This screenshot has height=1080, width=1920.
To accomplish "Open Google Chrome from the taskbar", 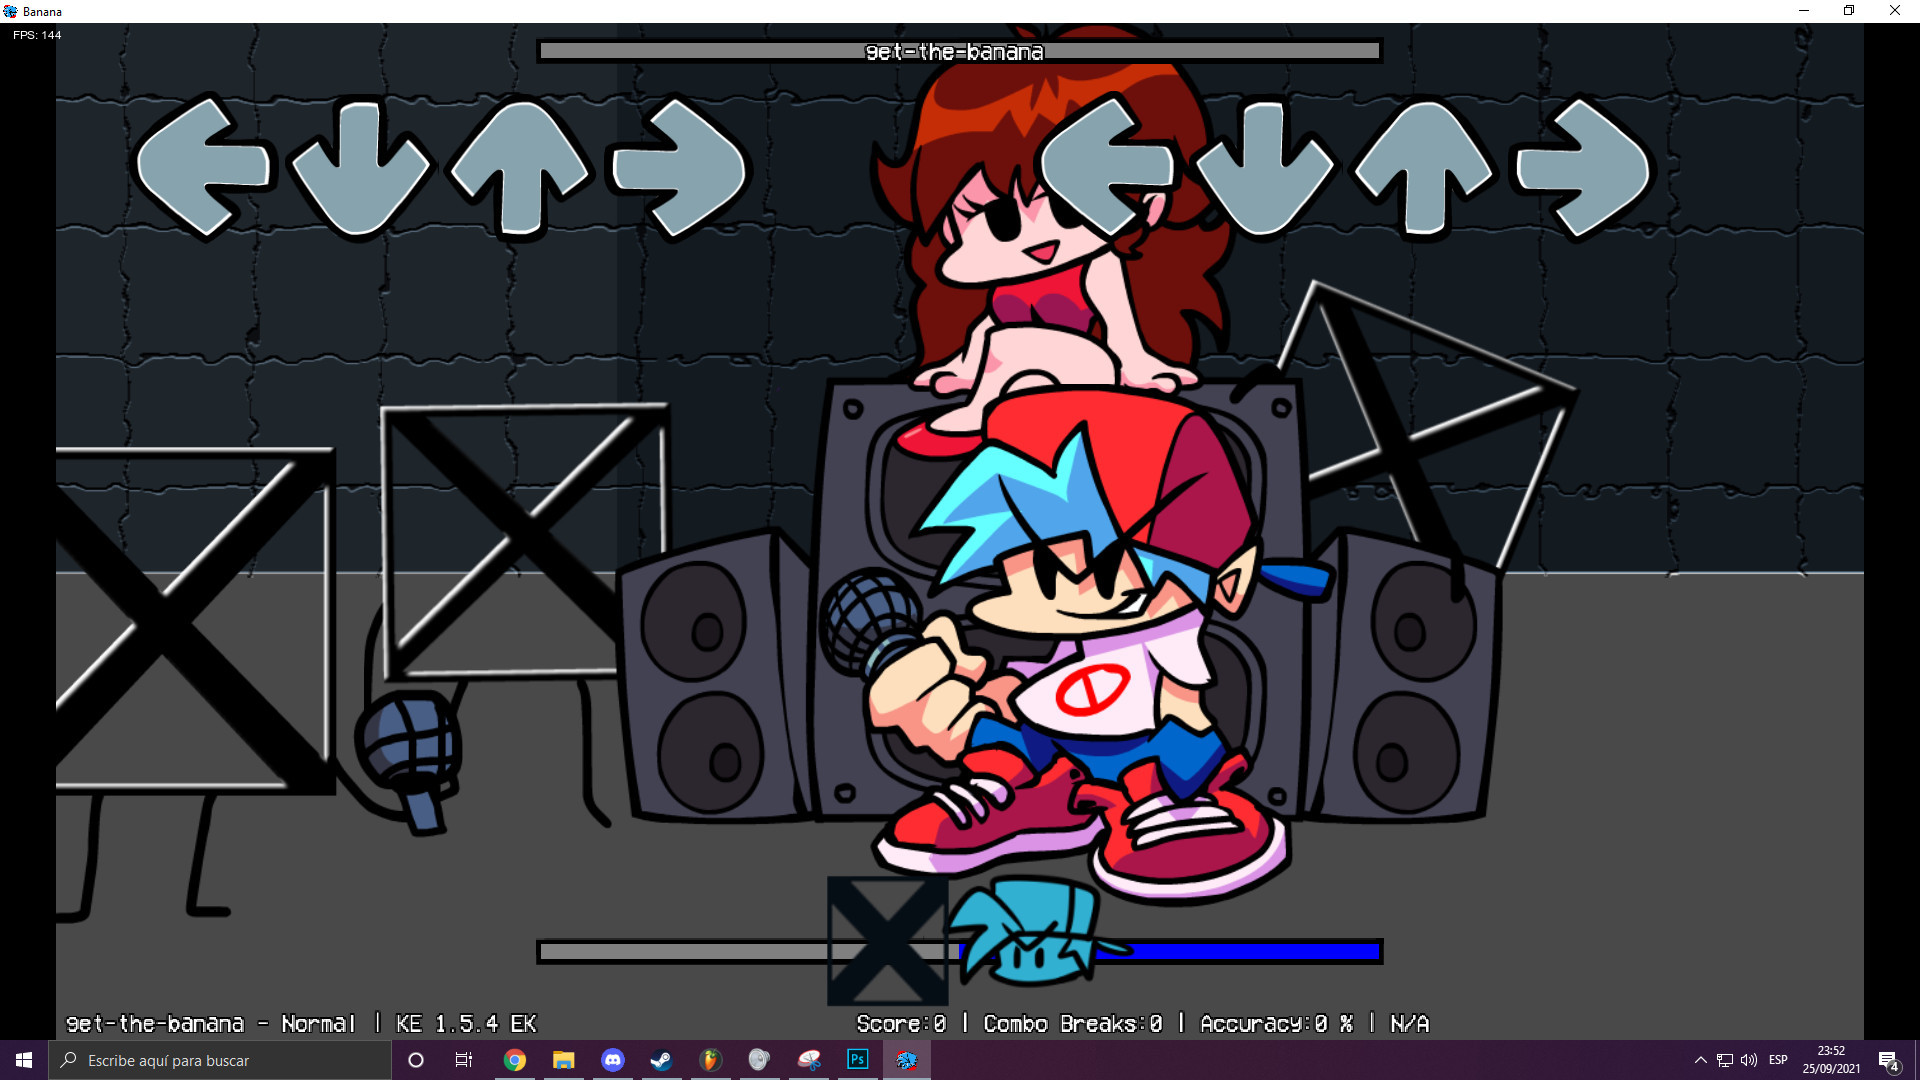I will click(515, 1060).
